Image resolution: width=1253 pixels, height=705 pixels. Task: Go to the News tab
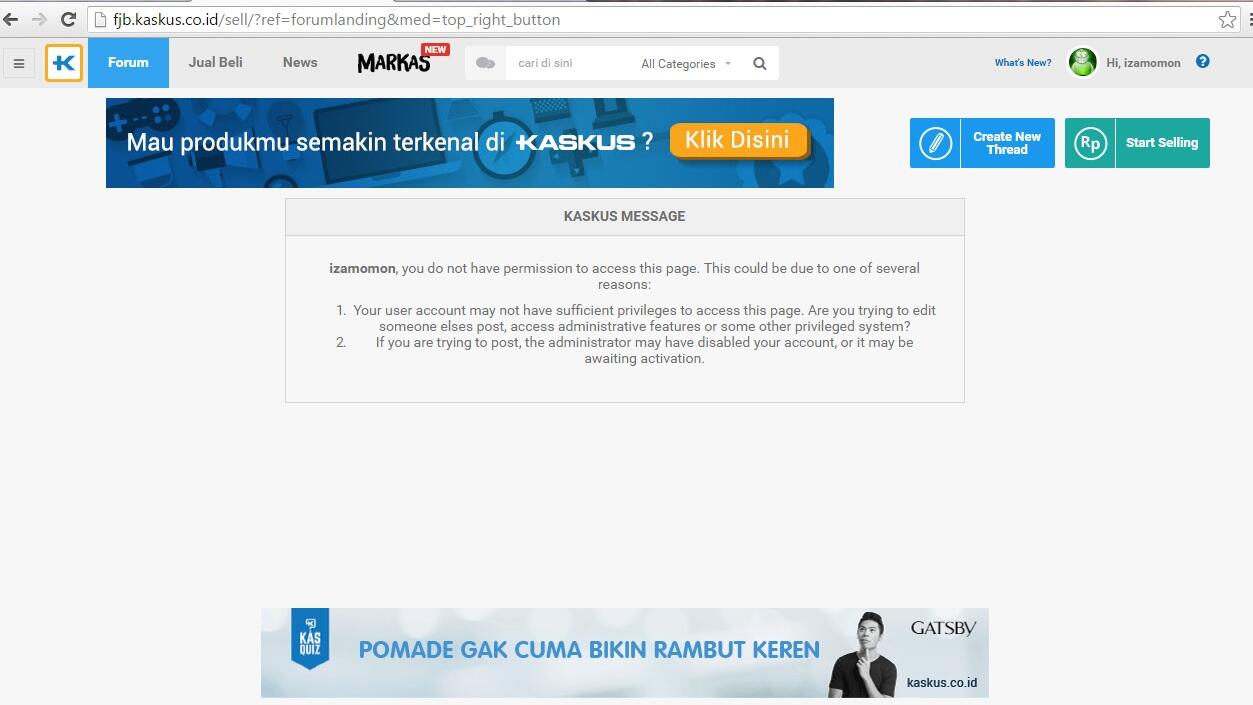(300, 62)
